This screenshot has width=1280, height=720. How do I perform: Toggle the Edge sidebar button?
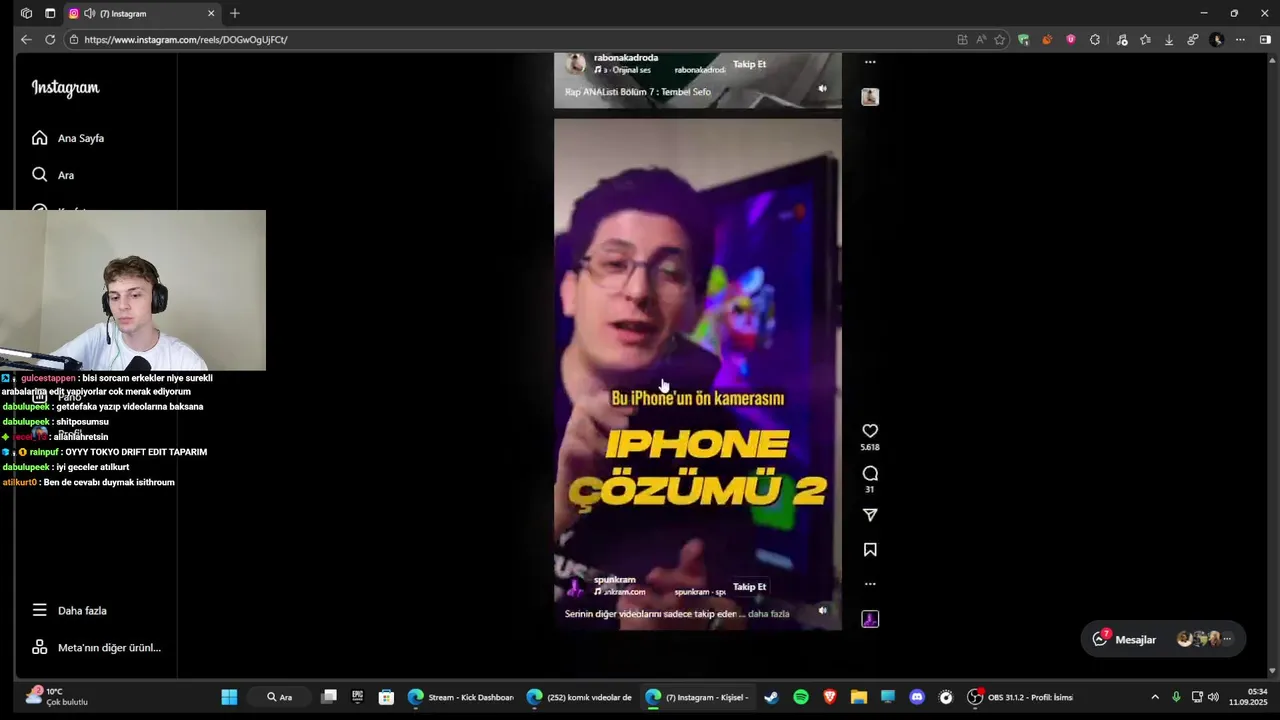coord(1265,40)
